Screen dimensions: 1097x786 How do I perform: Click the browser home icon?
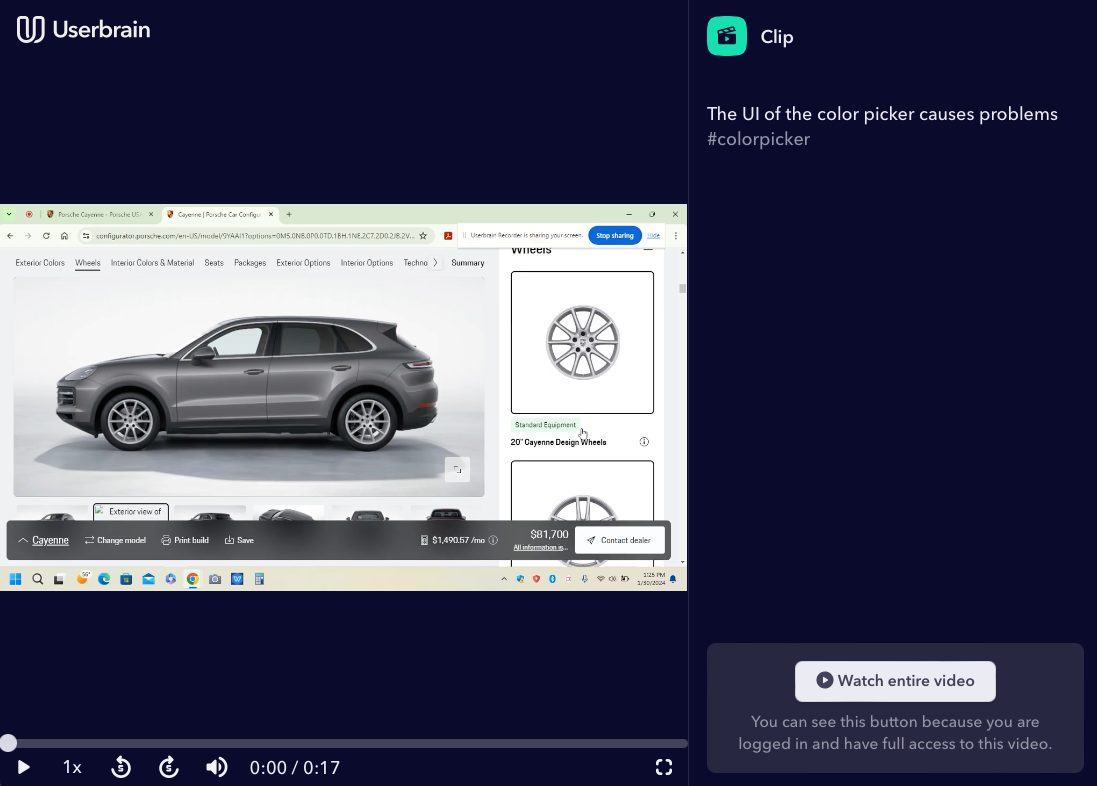coord(64,236)
